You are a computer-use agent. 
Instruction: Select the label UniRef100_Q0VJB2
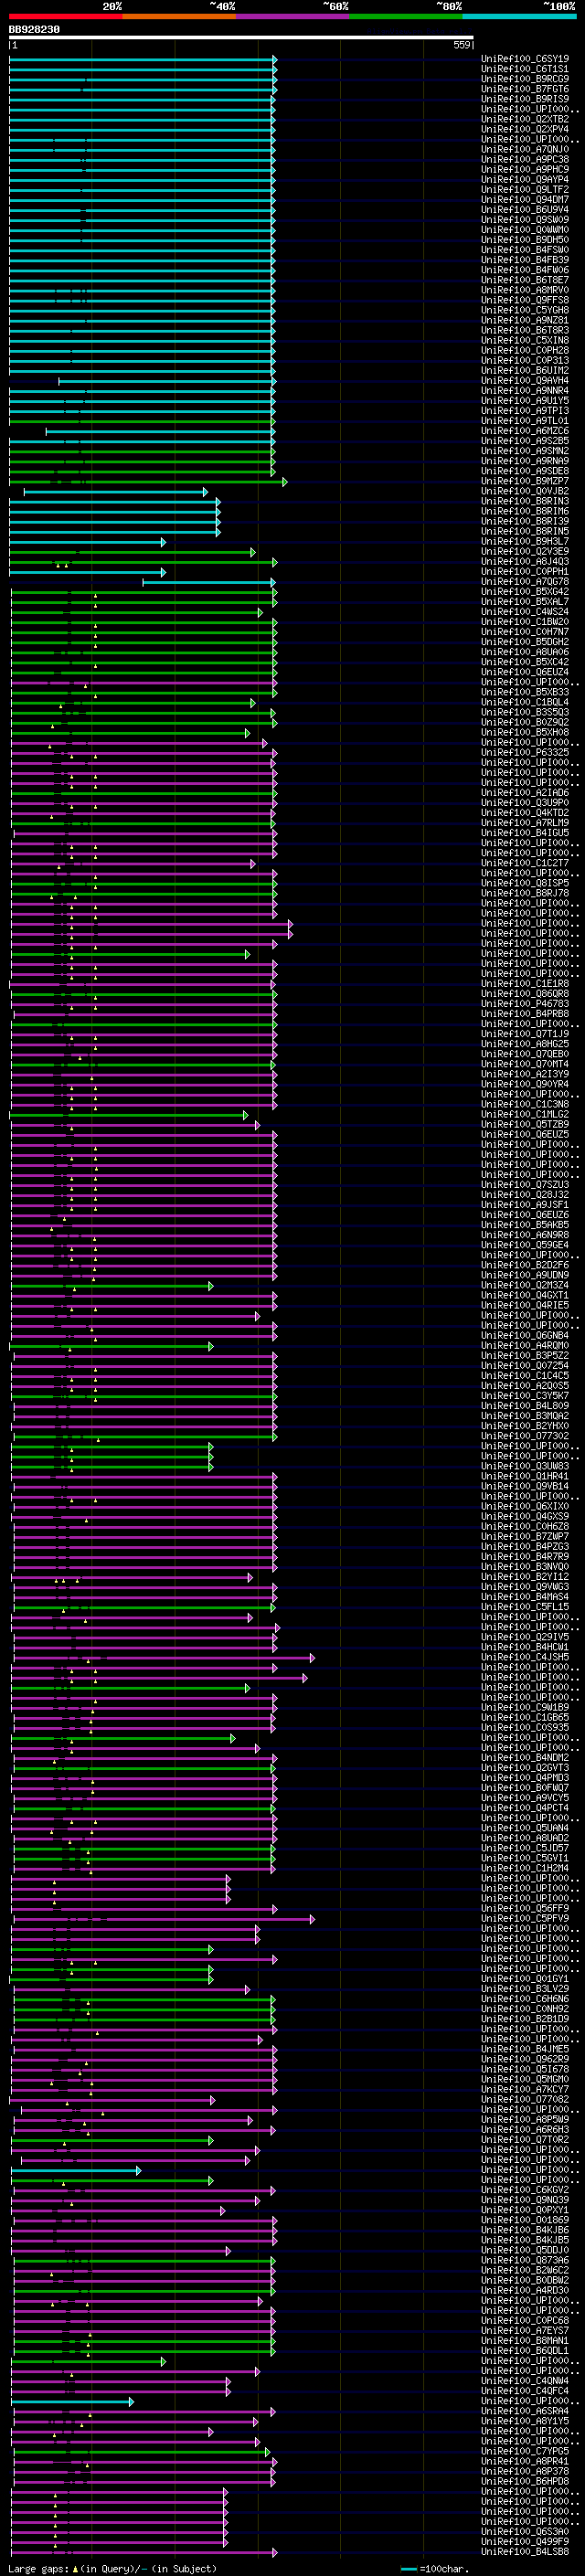pyautogui.click(x=525, y=491)
